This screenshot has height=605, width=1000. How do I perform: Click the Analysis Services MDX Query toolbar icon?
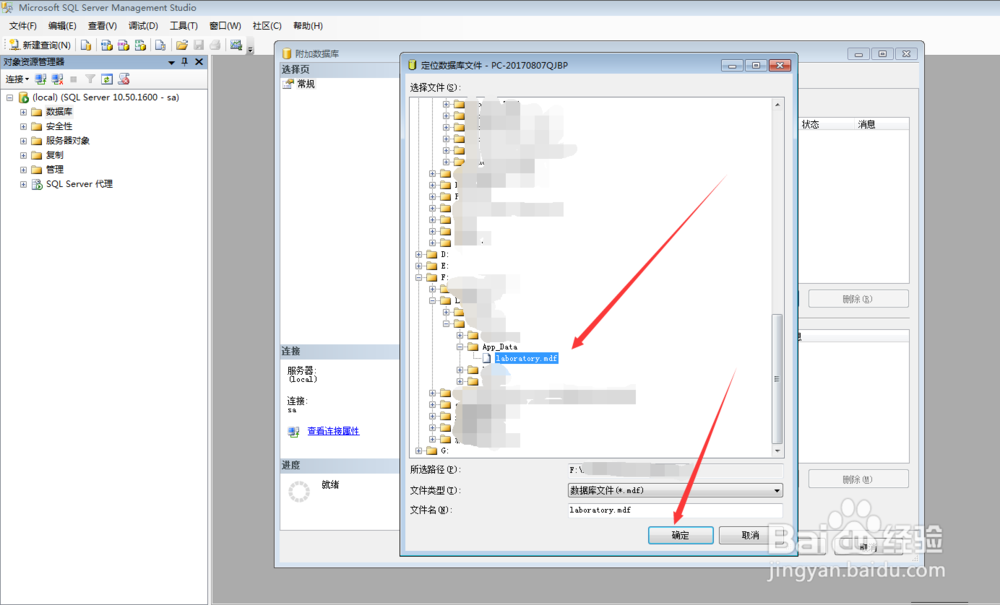coord(107,45)
